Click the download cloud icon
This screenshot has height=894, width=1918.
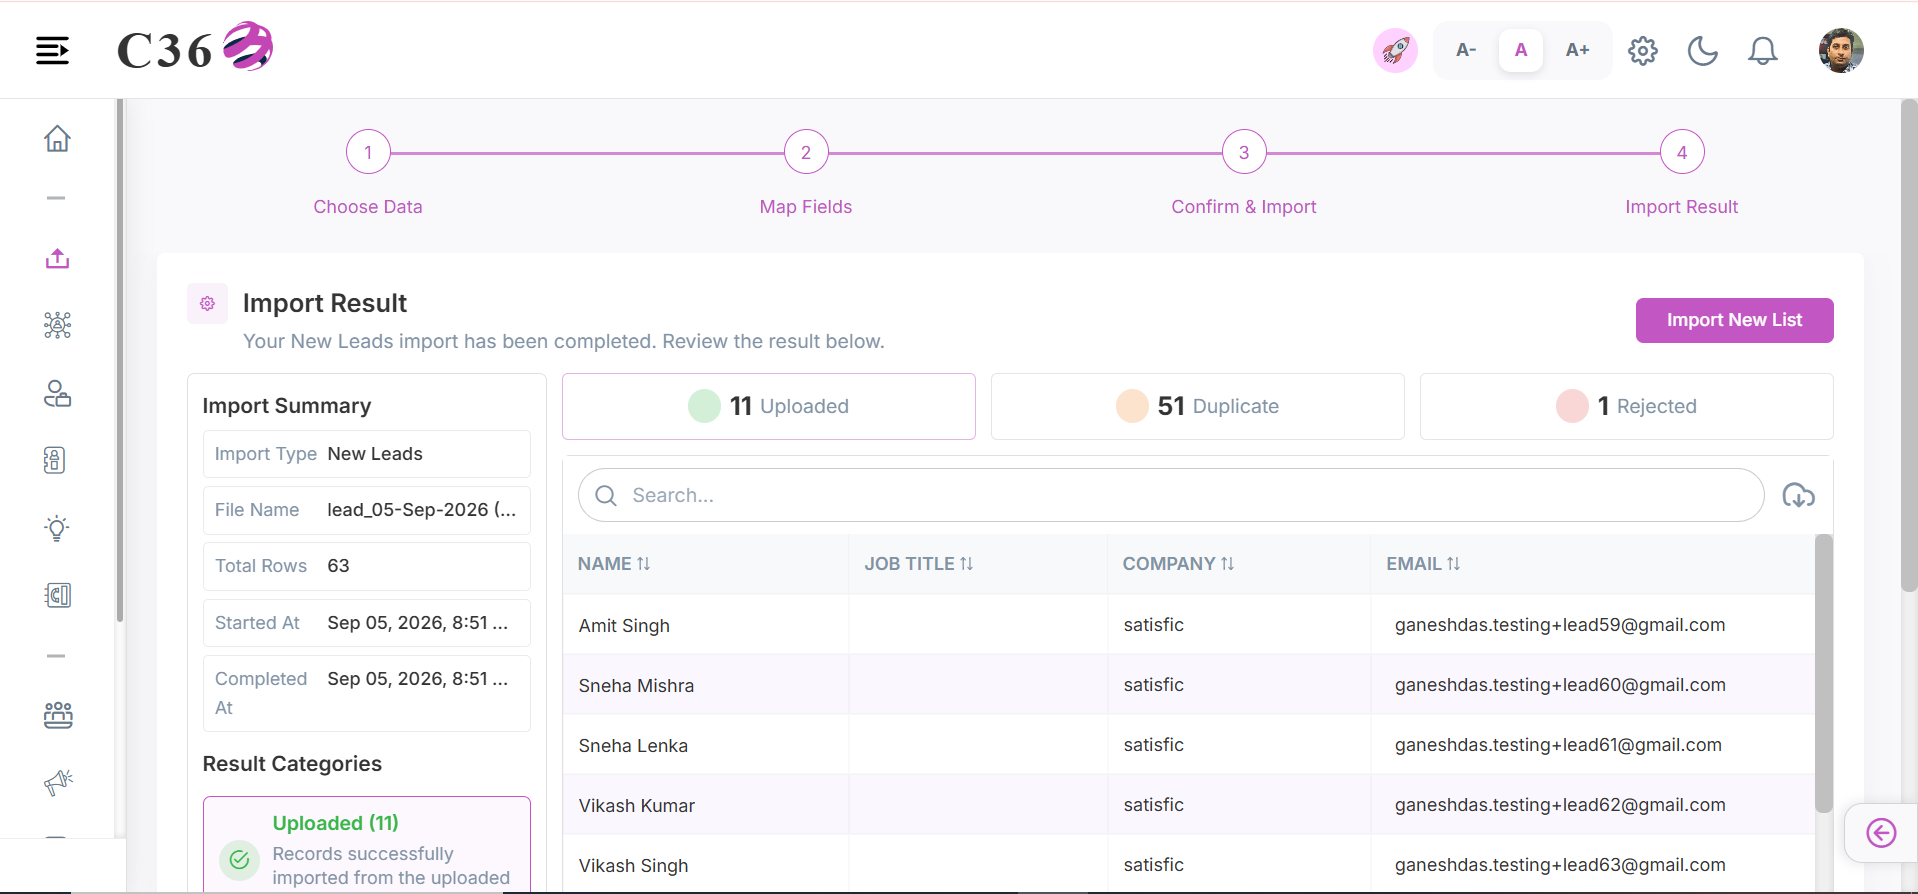1798,495
